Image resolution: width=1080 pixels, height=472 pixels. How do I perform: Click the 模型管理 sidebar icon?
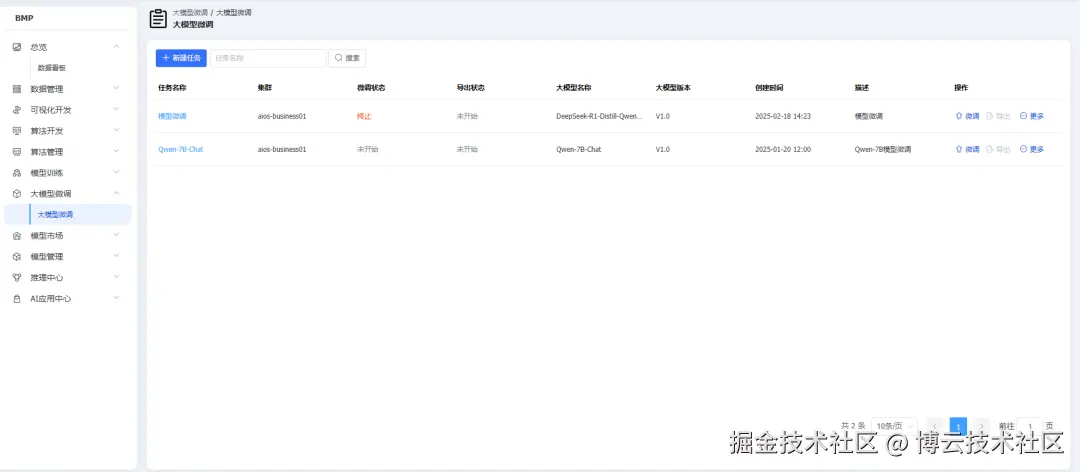coord(17,256)
